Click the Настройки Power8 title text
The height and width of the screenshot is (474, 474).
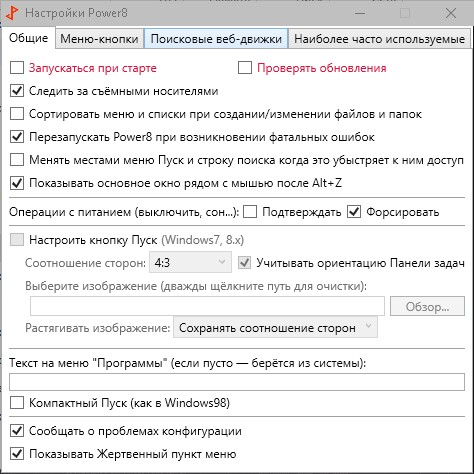coord(76,13)
